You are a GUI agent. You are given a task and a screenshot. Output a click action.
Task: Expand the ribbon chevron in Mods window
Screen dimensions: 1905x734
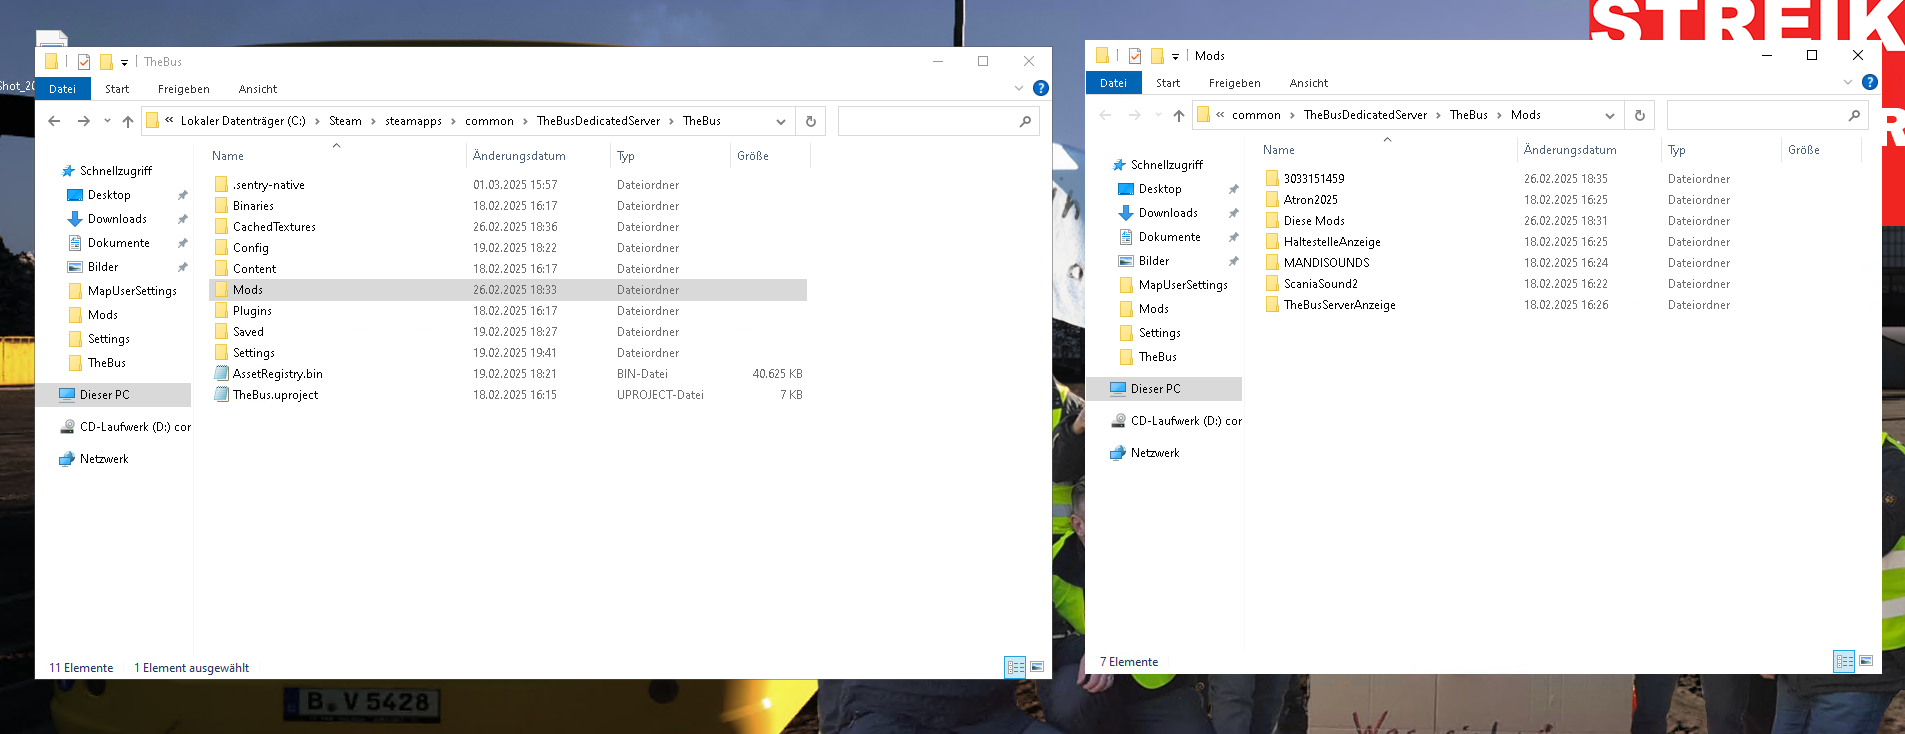click(x=1847, y=83)
